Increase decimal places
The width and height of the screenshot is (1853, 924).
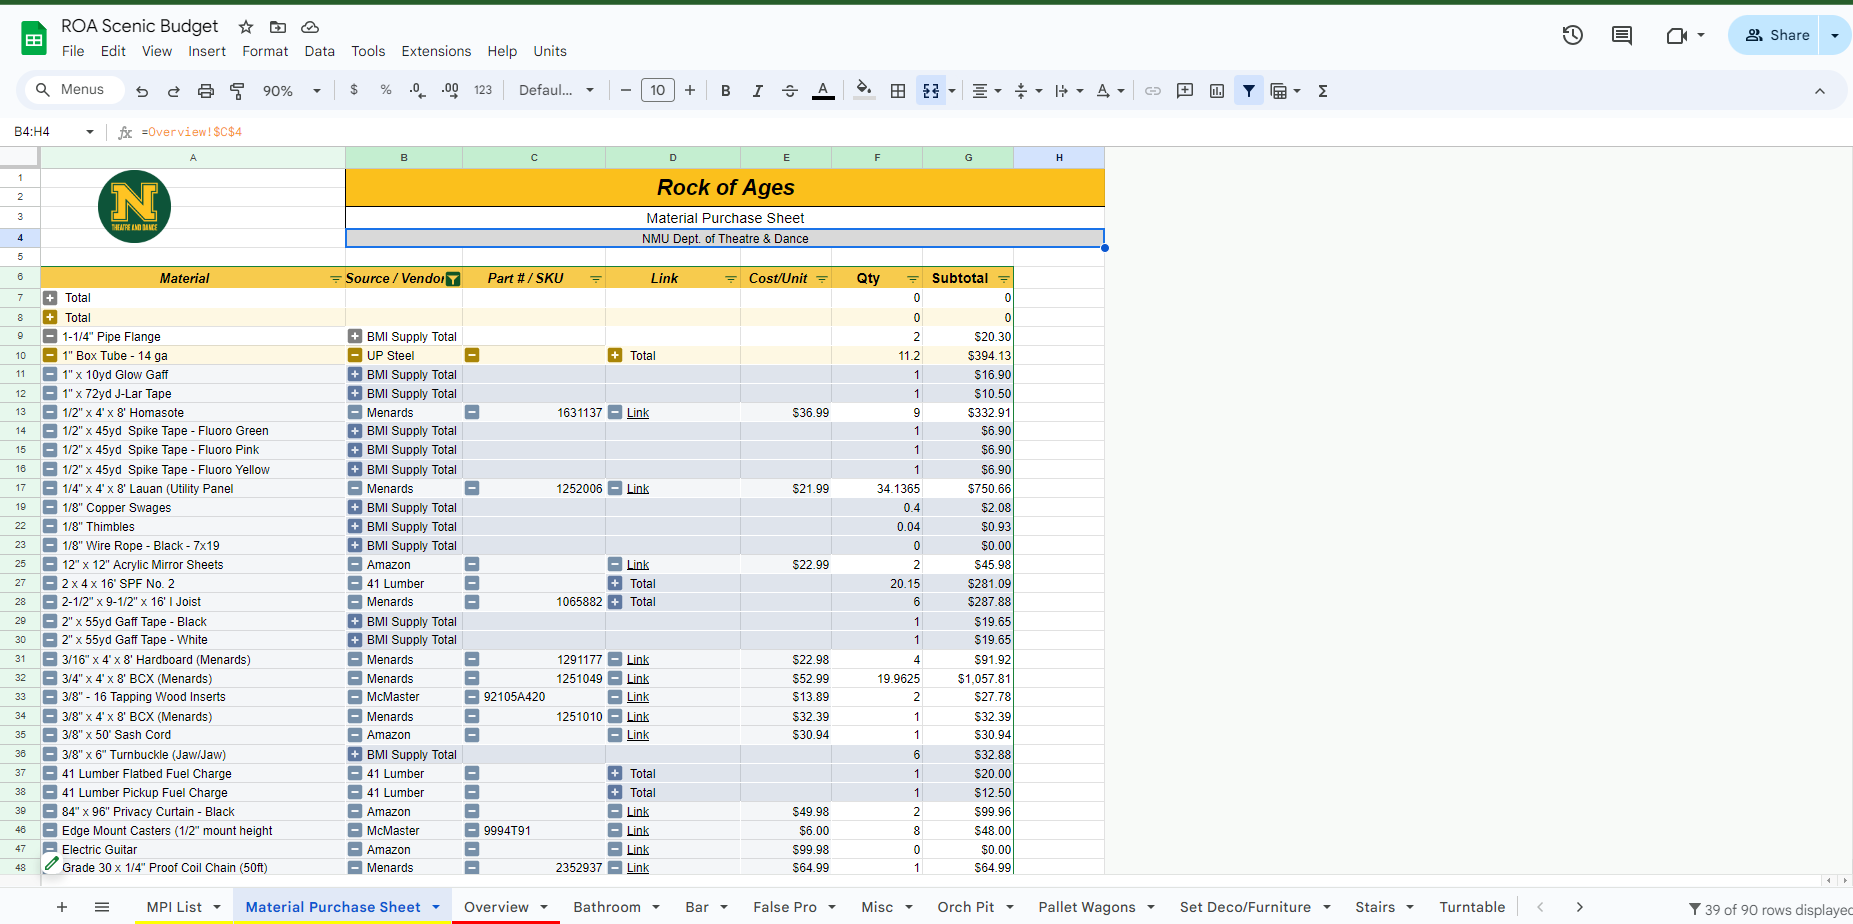(x=450, y=90)
